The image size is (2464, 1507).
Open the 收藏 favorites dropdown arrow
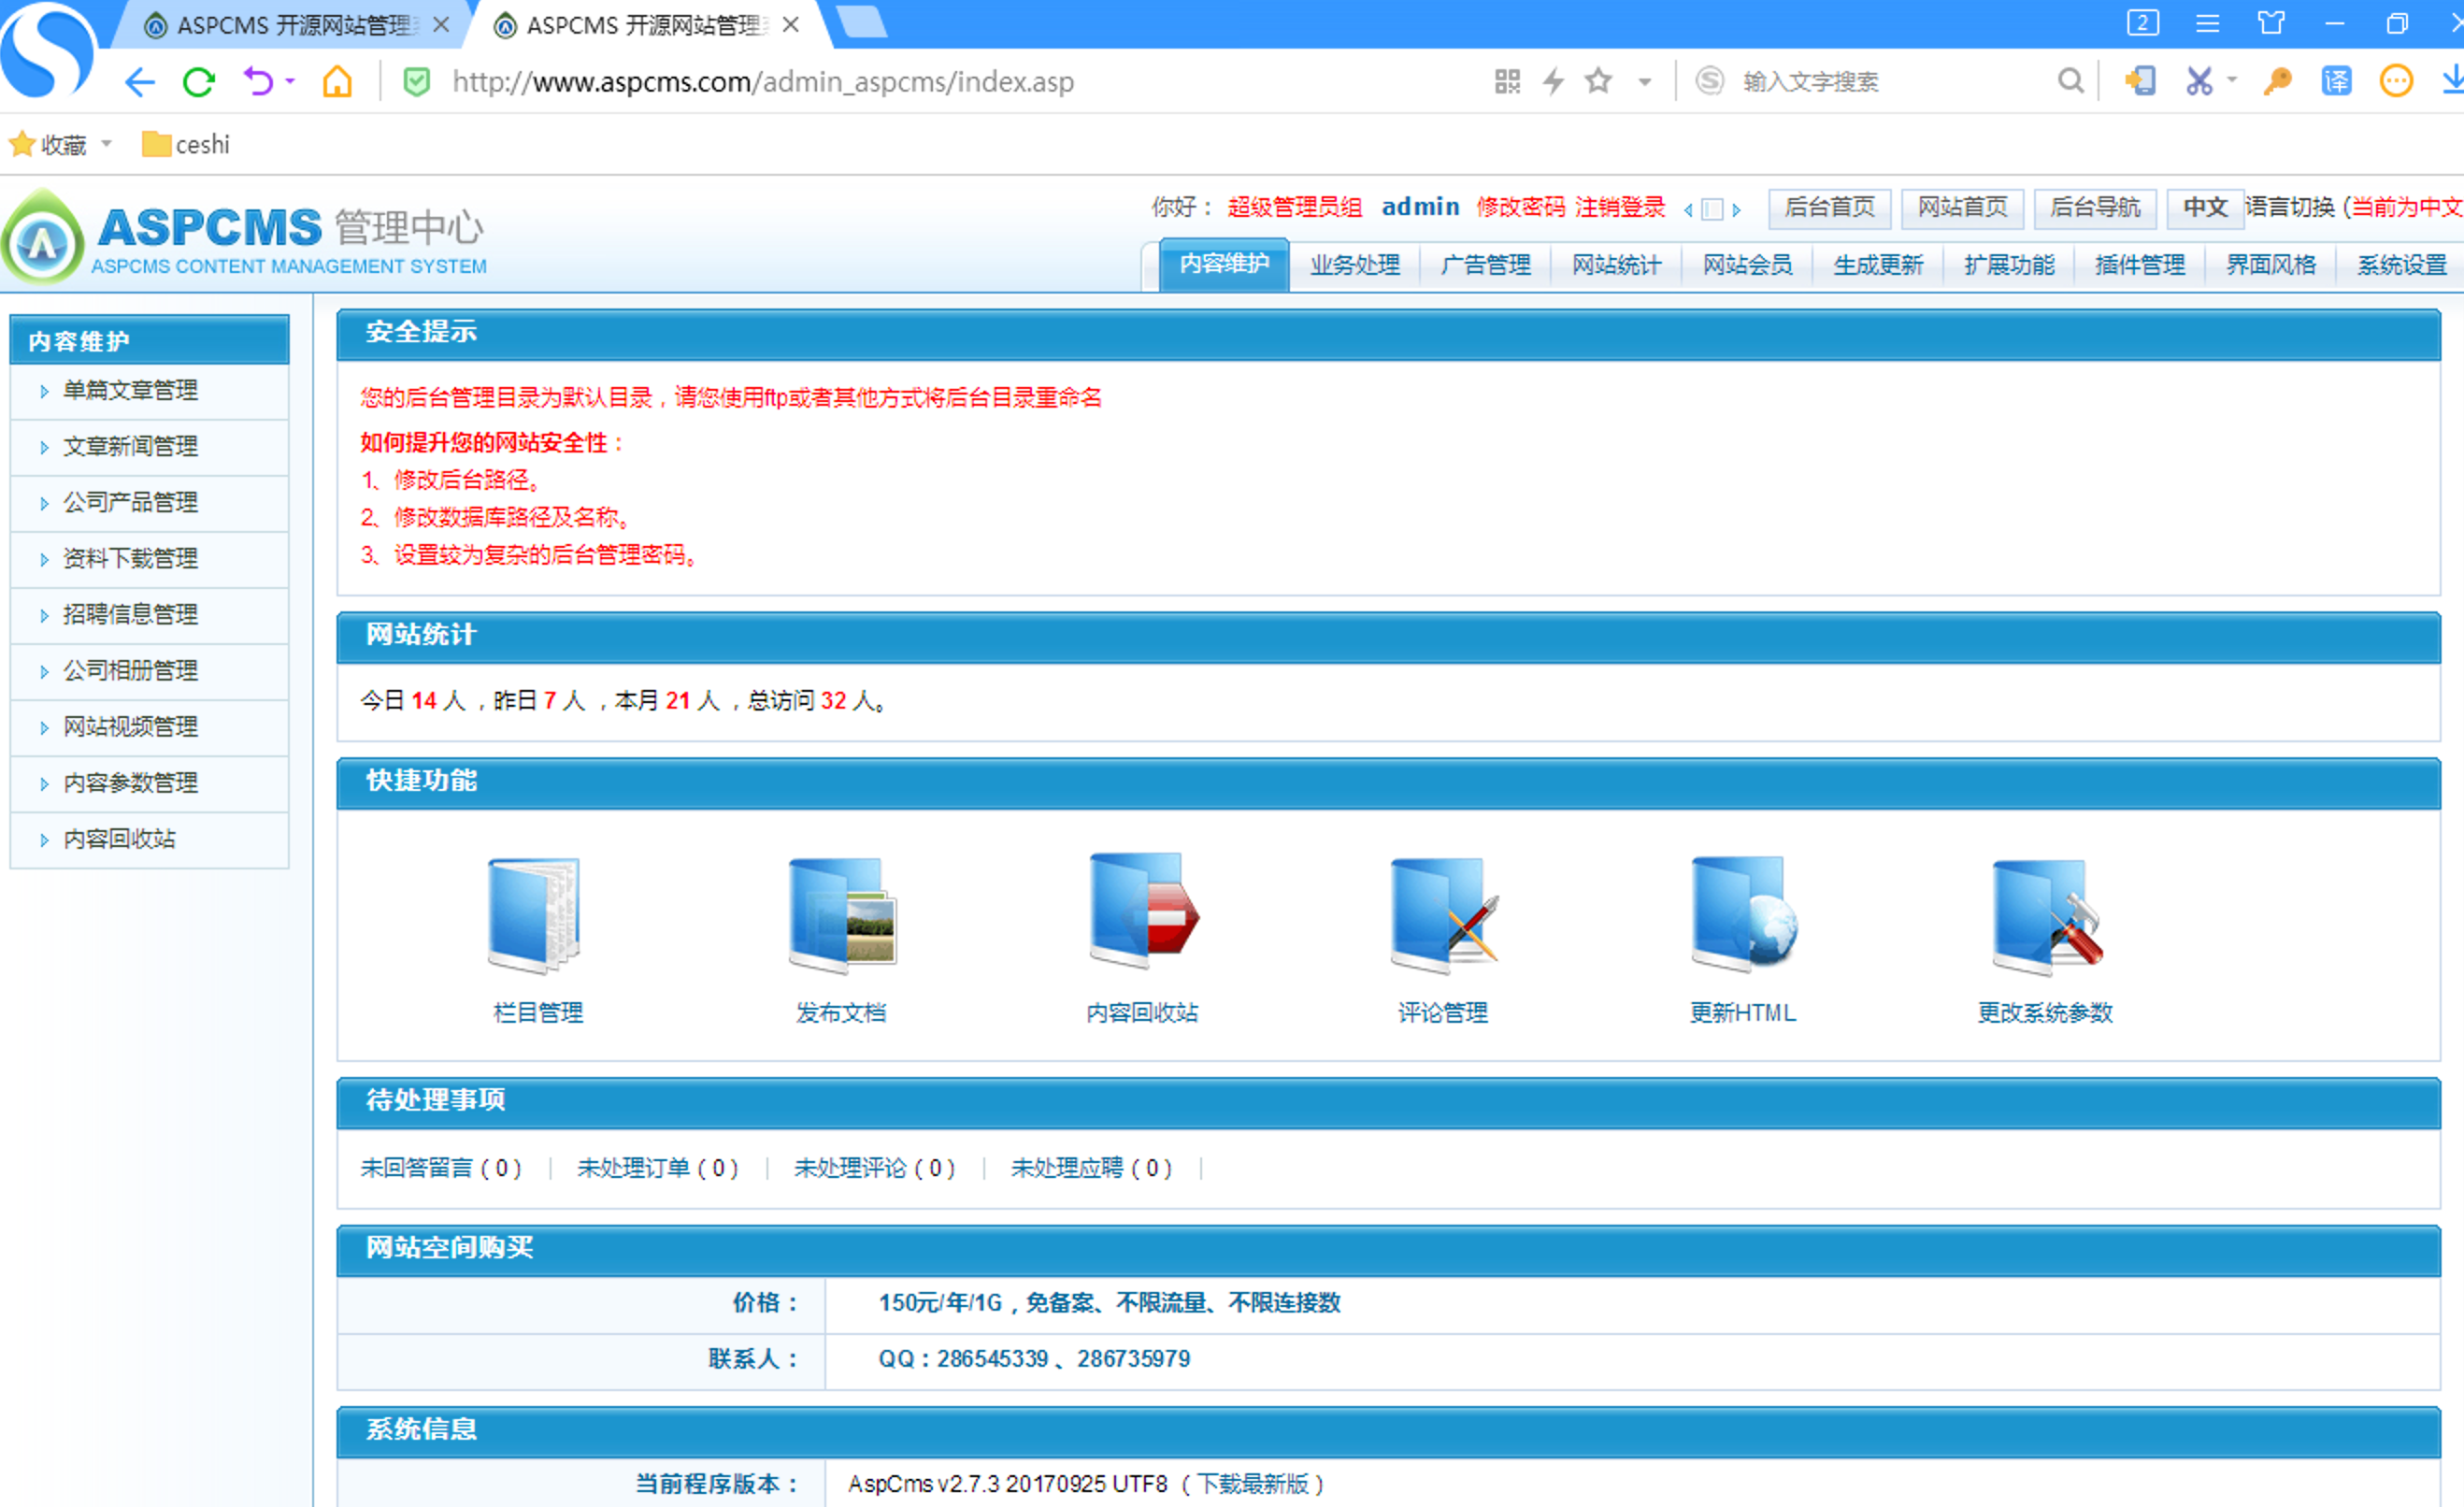[106, 144]
